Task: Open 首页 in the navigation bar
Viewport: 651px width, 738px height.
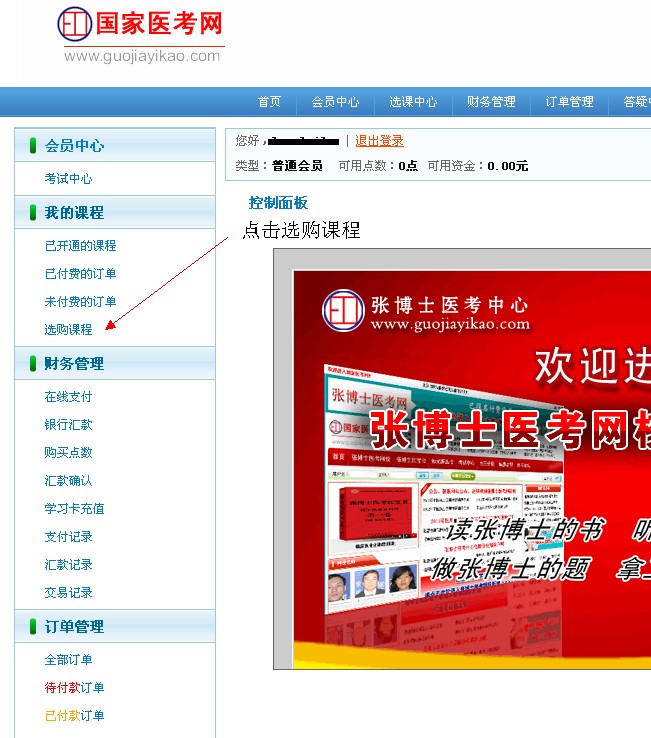Action: (269, 102)
